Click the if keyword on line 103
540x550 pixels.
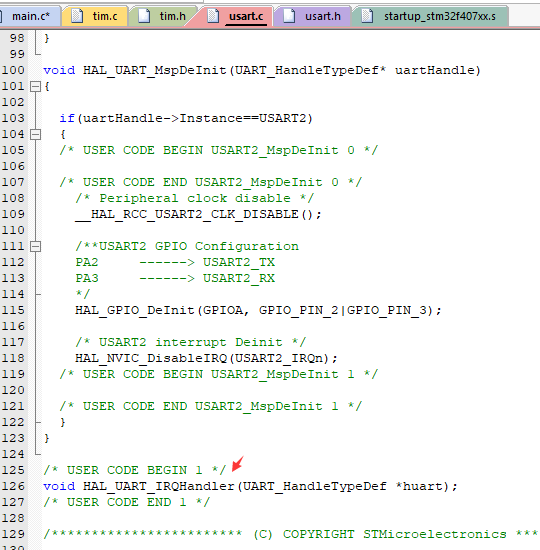tap(67, 118)
